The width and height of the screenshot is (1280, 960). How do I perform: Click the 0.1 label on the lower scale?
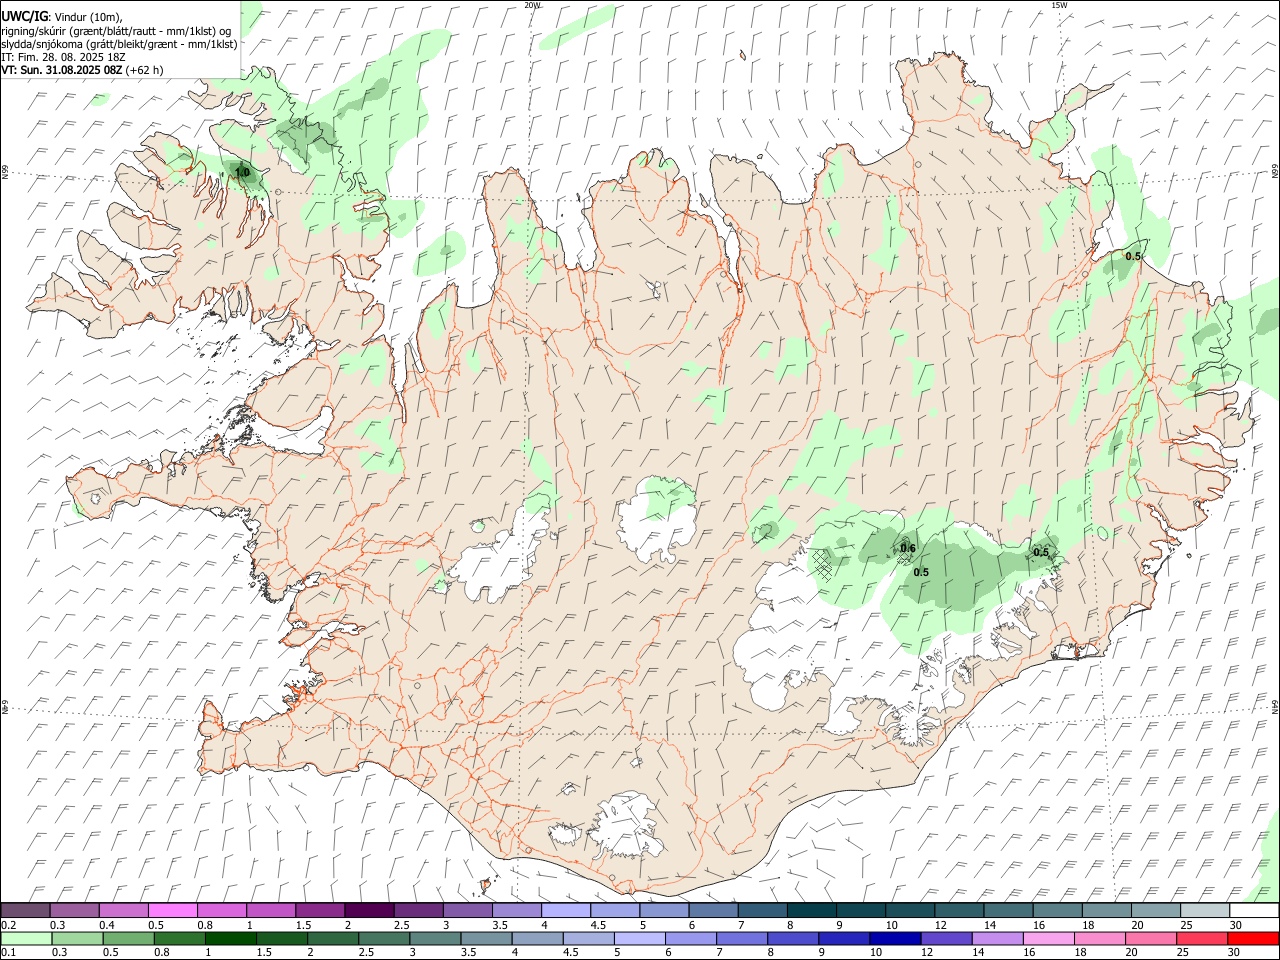[8, 952]
